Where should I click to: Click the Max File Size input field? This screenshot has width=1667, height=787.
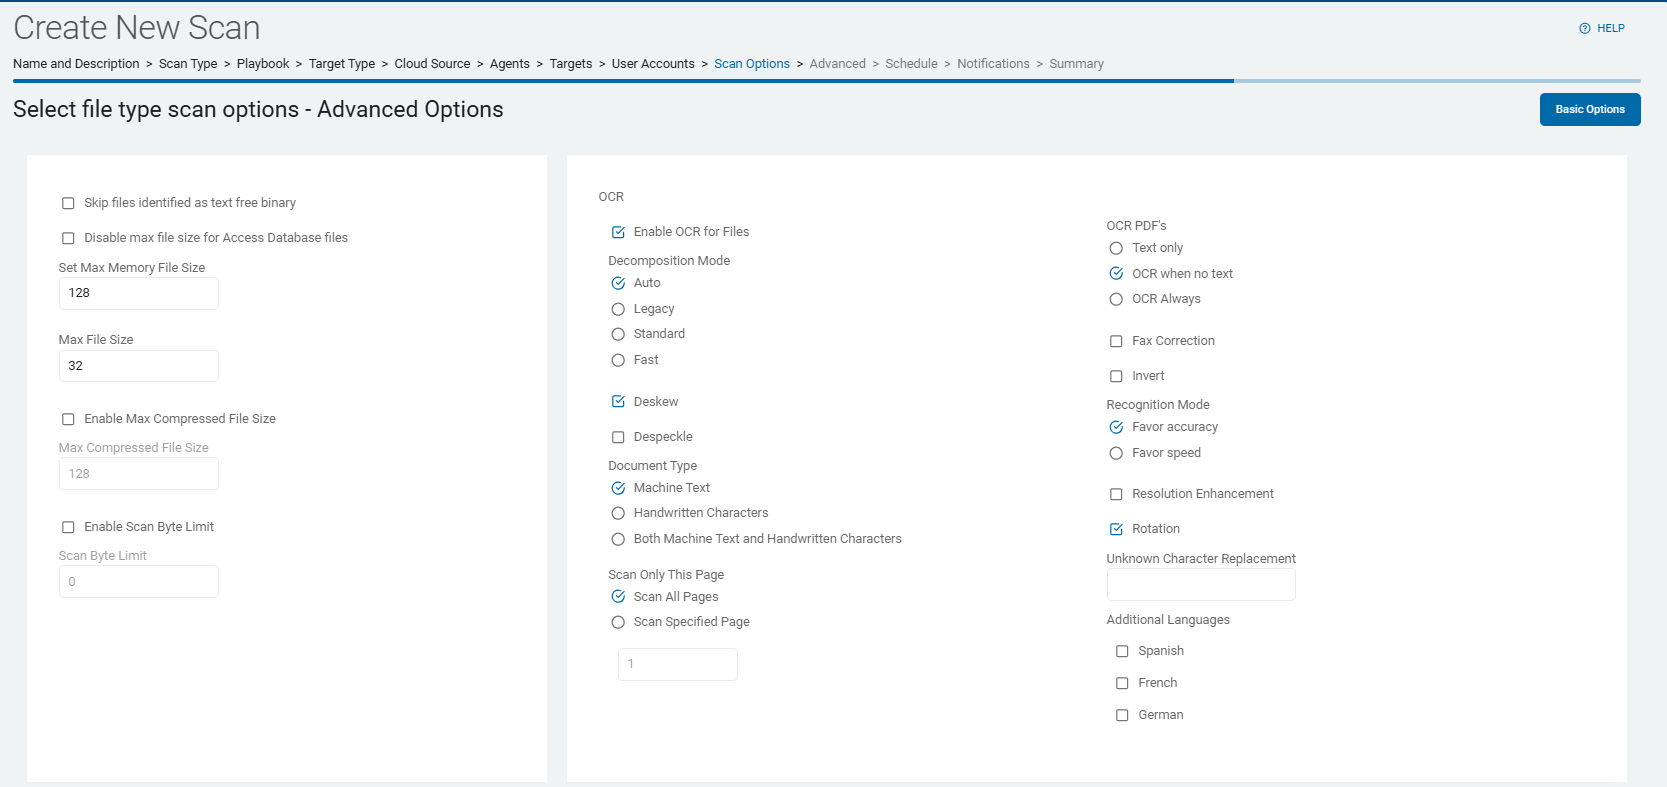(138, 366)
